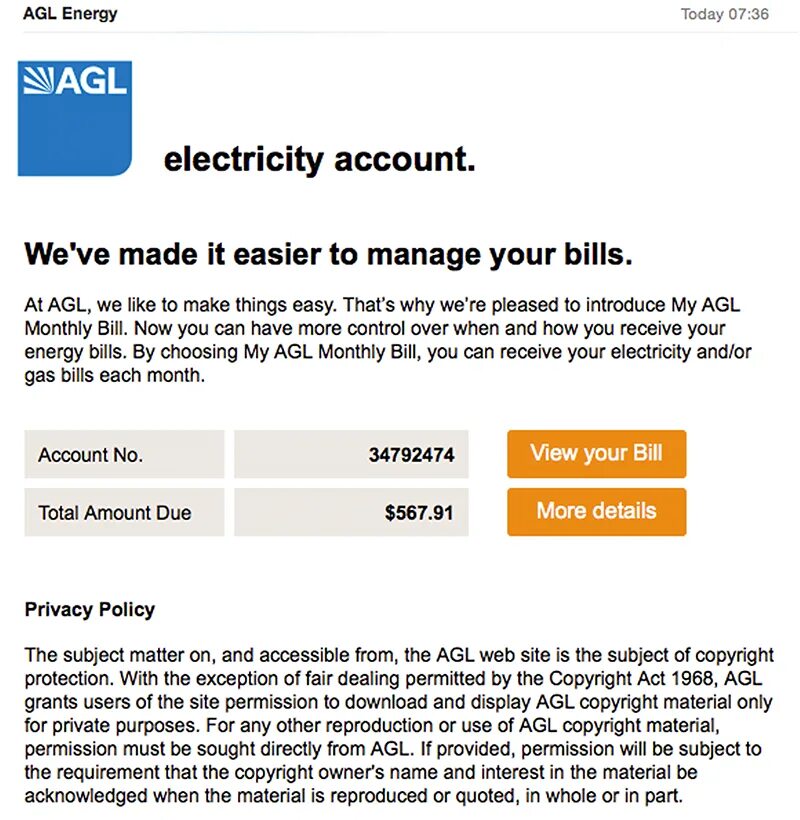Click the 'electricity account.' heading
This screenshot has width=800, height=820.
coord(319,159)
